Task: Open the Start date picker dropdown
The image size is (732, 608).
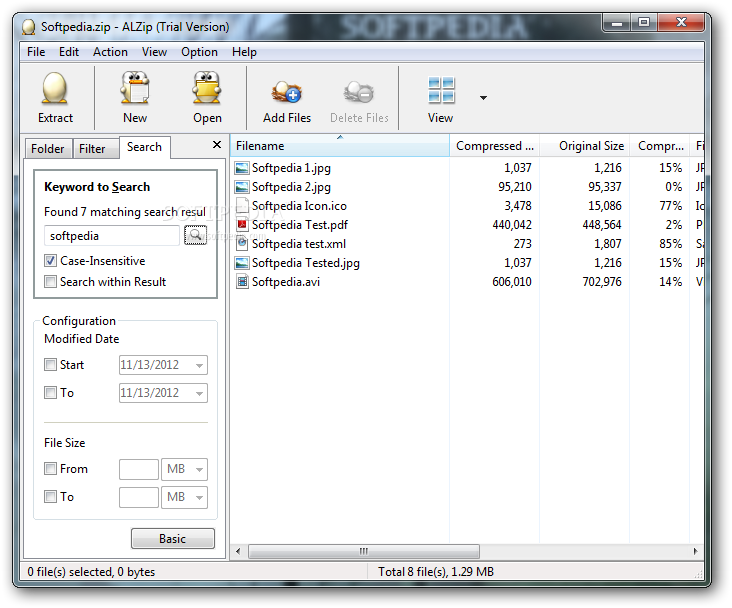Action: click(x=199, y=365)
